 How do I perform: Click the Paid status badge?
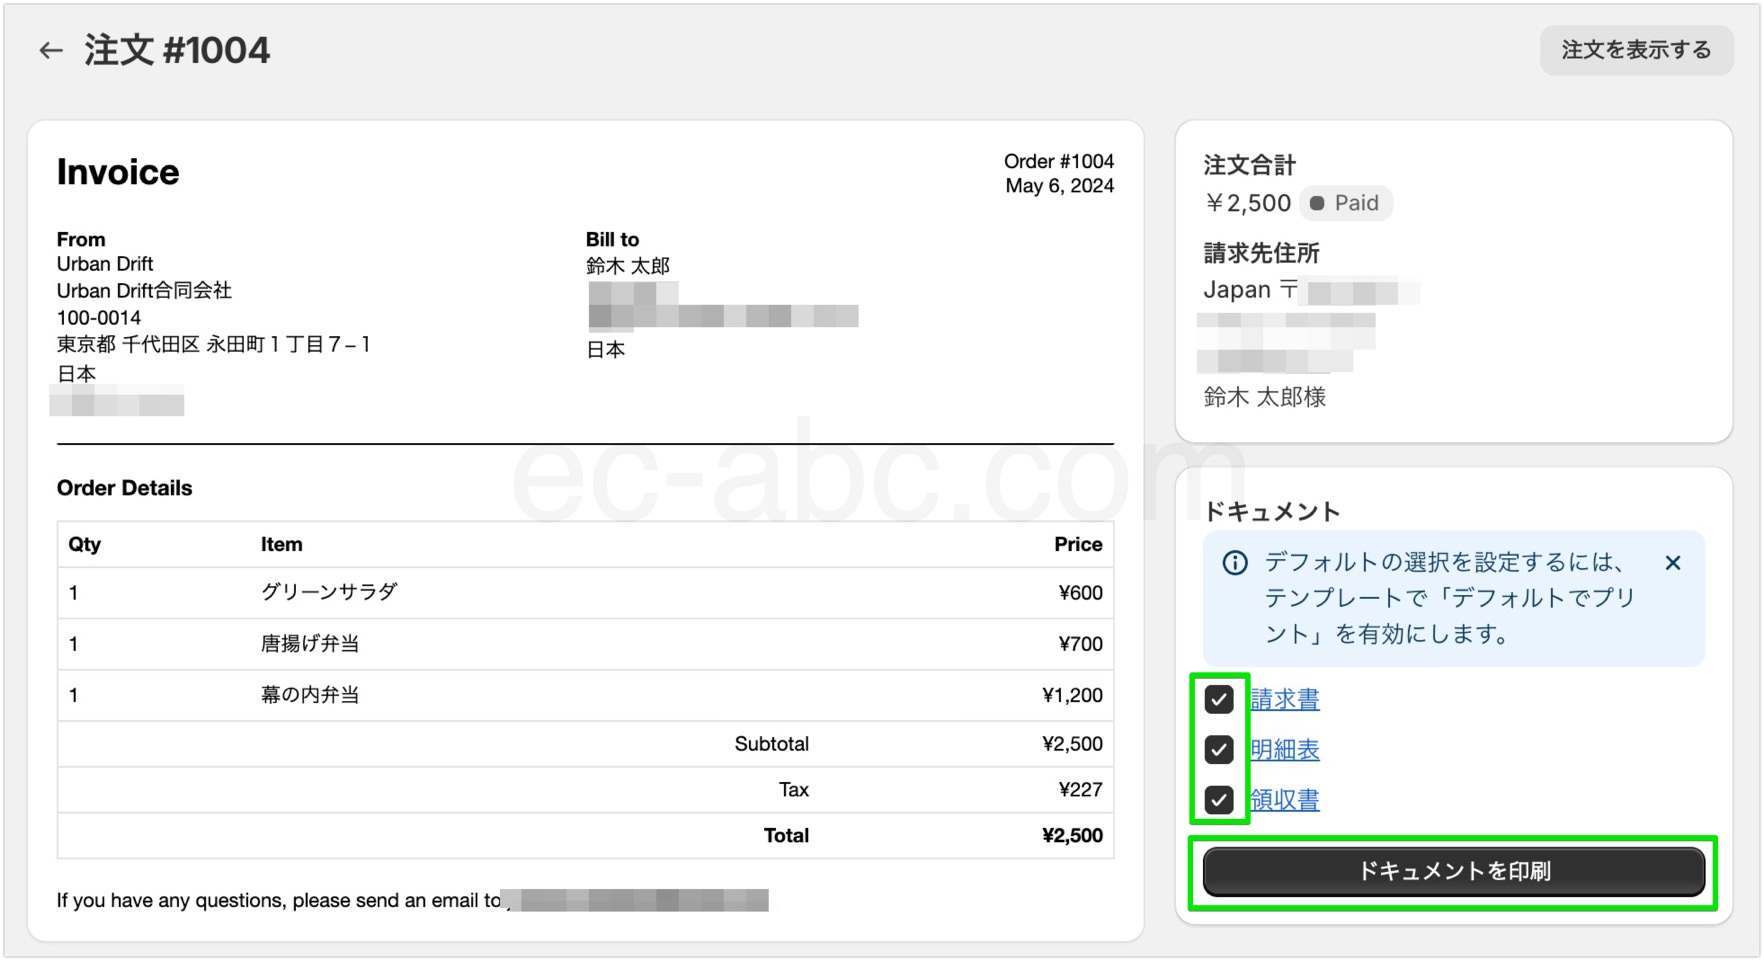[1347, 203]
